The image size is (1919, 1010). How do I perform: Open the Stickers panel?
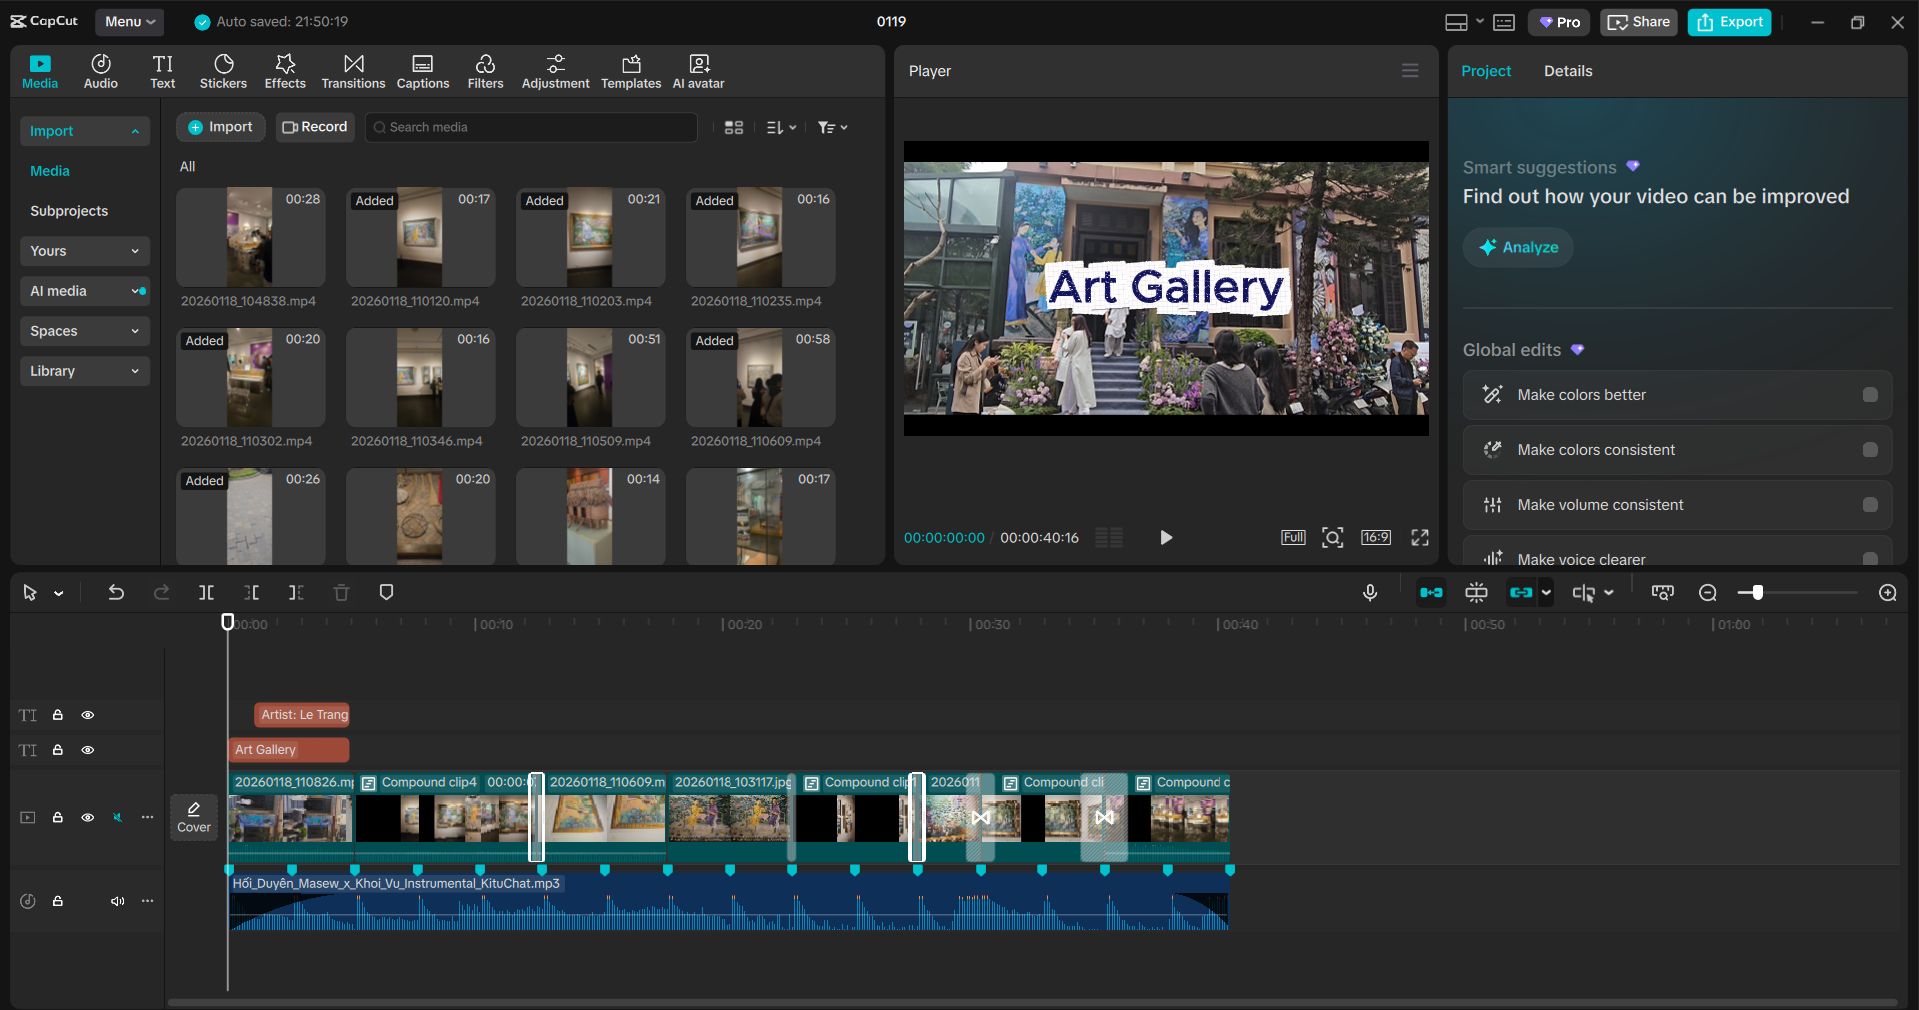tap(223, 72)
